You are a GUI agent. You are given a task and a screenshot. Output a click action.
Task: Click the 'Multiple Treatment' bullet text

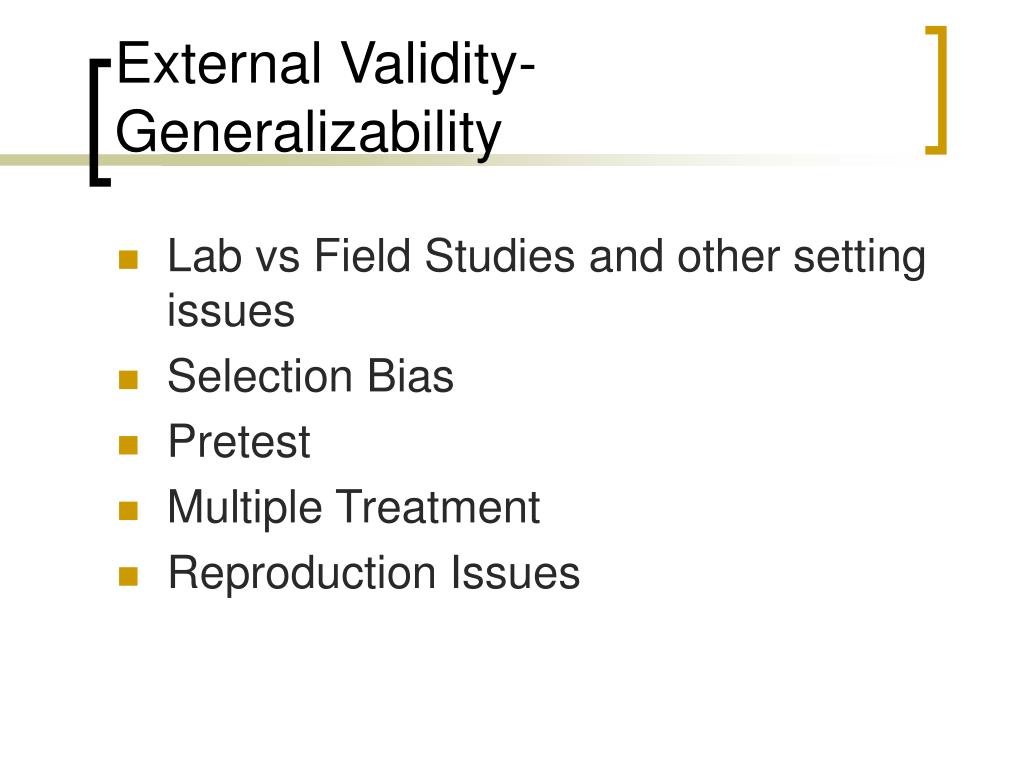(x=354, y=507)
